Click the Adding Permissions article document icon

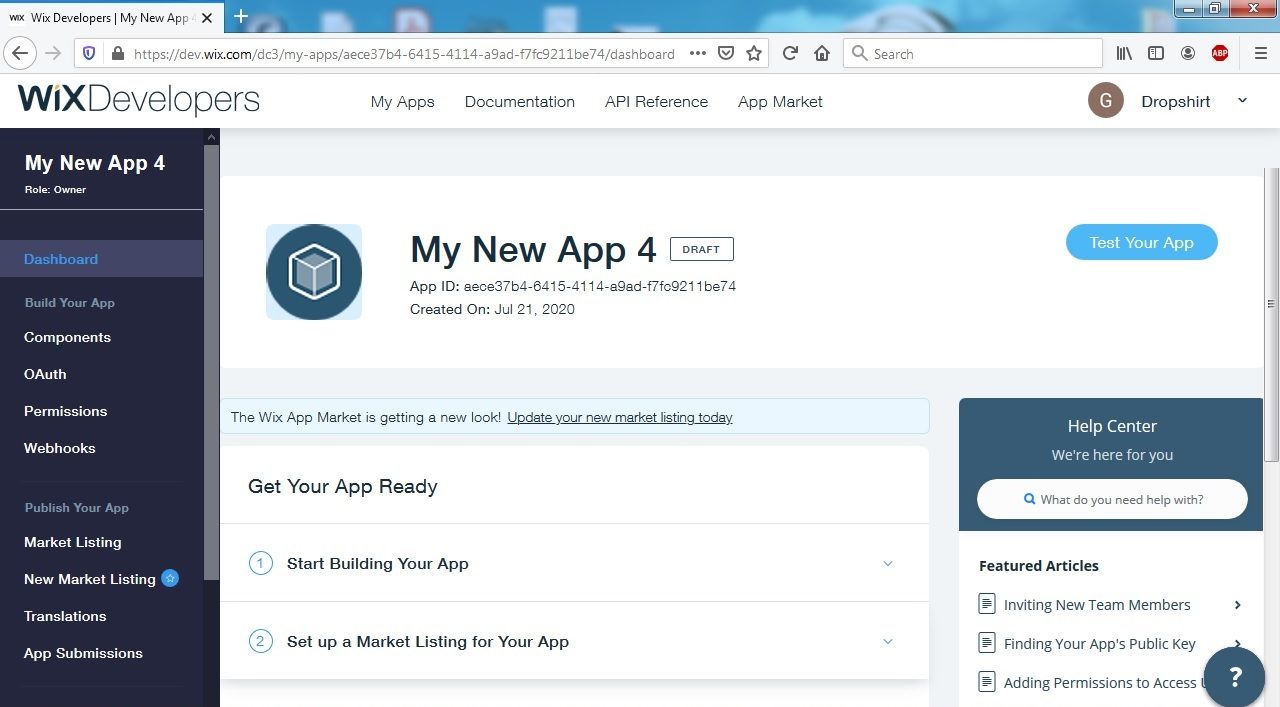pyautogui.click(x=987, y=682)
